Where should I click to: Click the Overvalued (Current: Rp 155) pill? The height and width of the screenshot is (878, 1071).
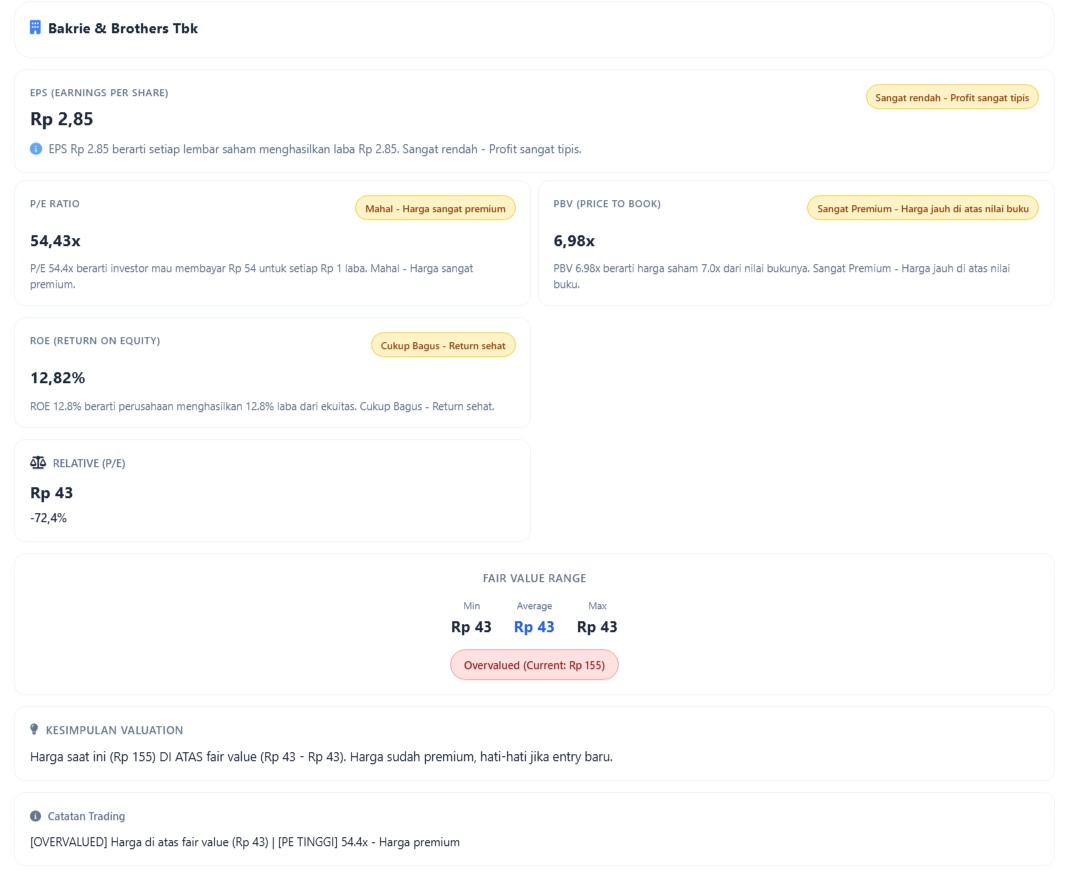coord(534,665)
